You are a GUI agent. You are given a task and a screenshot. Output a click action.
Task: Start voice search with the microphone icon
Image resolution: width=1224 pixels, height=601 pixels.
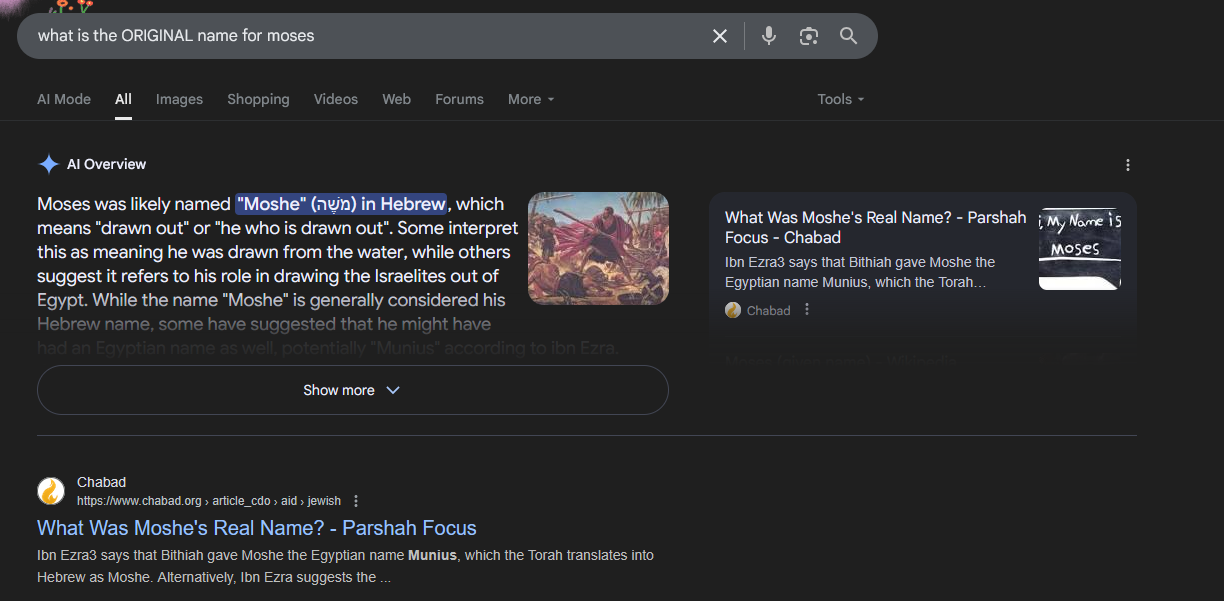[768, 36]
